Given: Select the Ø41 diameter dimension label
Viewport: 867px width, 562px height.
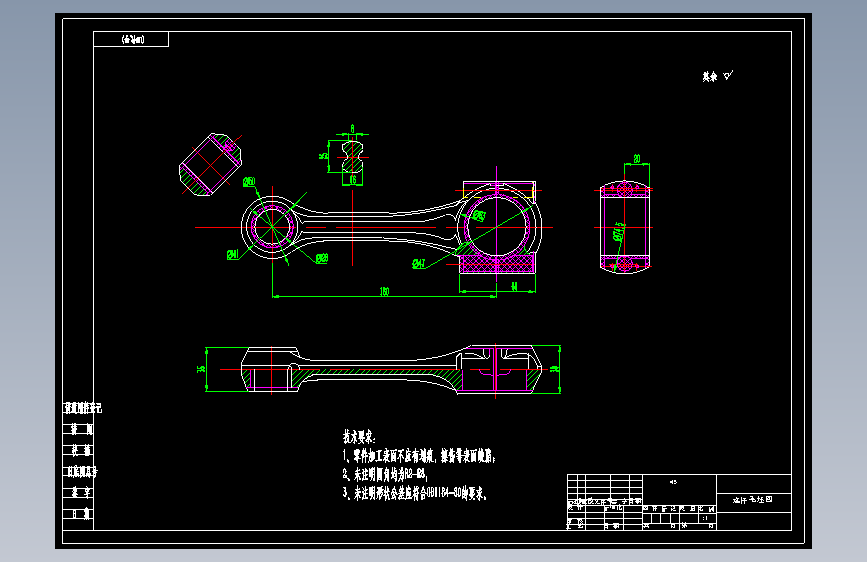Looking at the screenshot, I should pyautogui.click(x=233, y=254).
